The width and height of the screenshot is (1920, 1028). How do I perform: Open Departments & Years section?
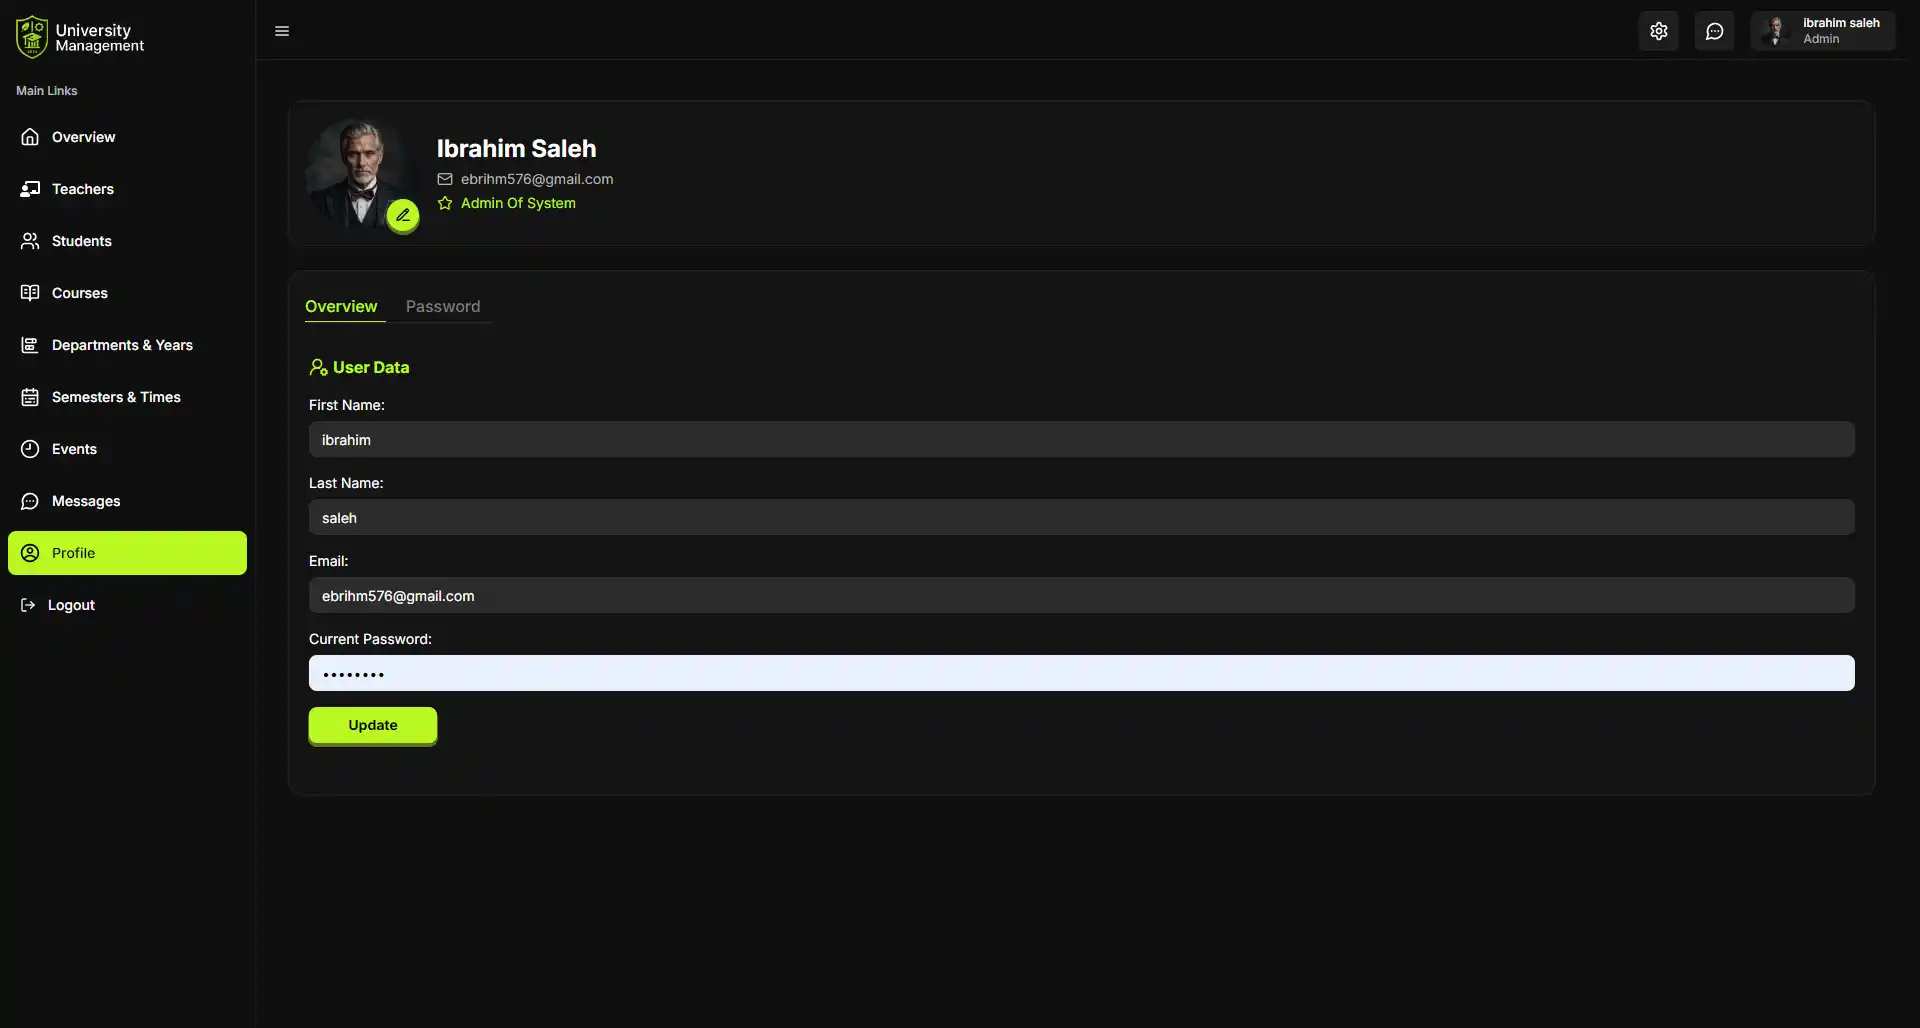click(x=122, y=345)
